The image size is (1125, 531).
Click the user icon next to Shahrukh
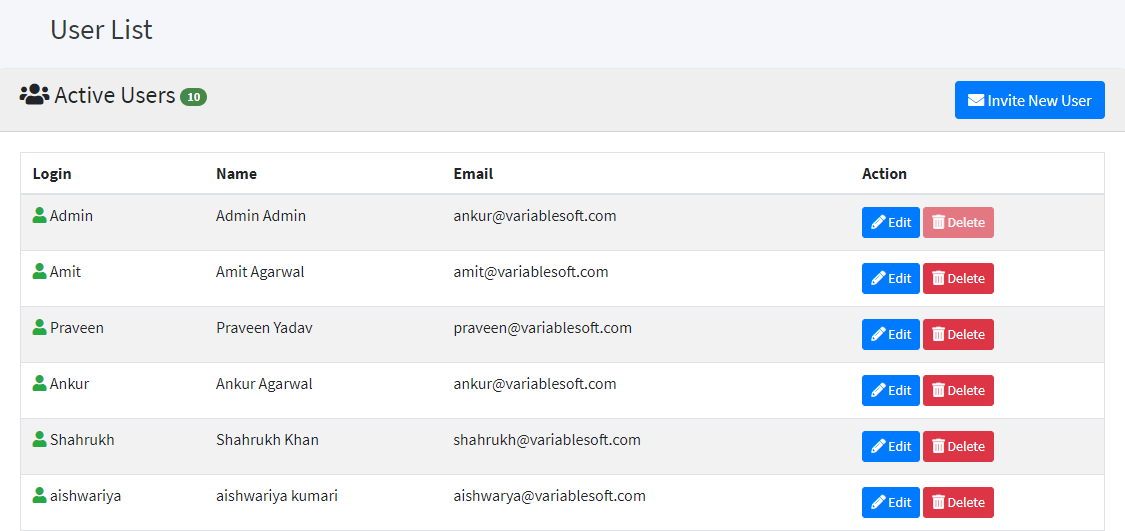(x=40, y=439)
